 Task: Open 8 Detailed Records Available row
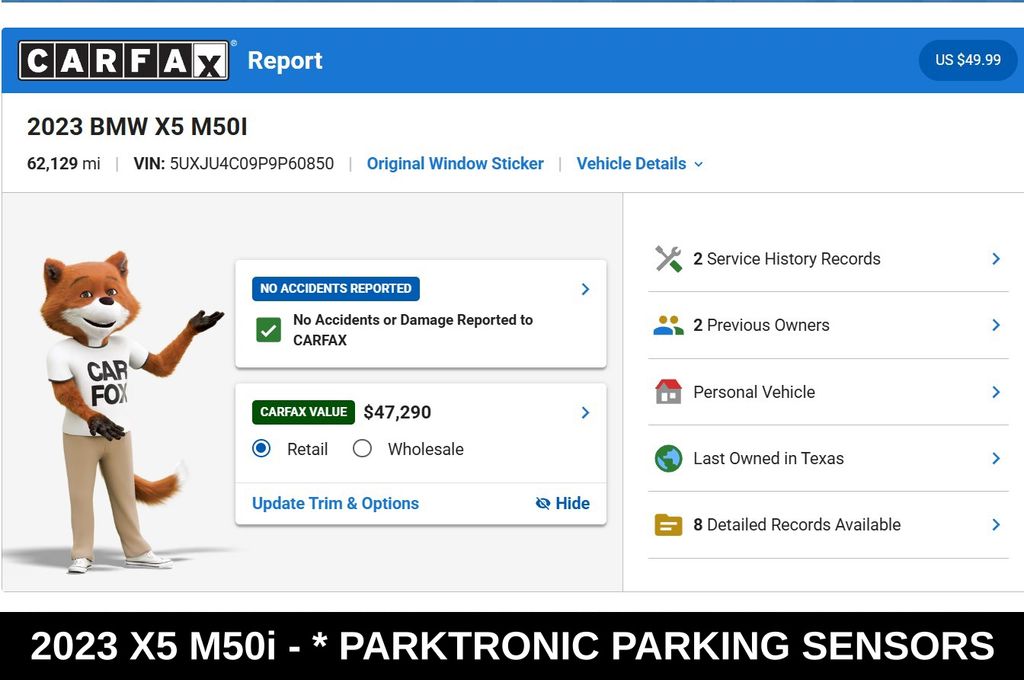click(828, 525)
